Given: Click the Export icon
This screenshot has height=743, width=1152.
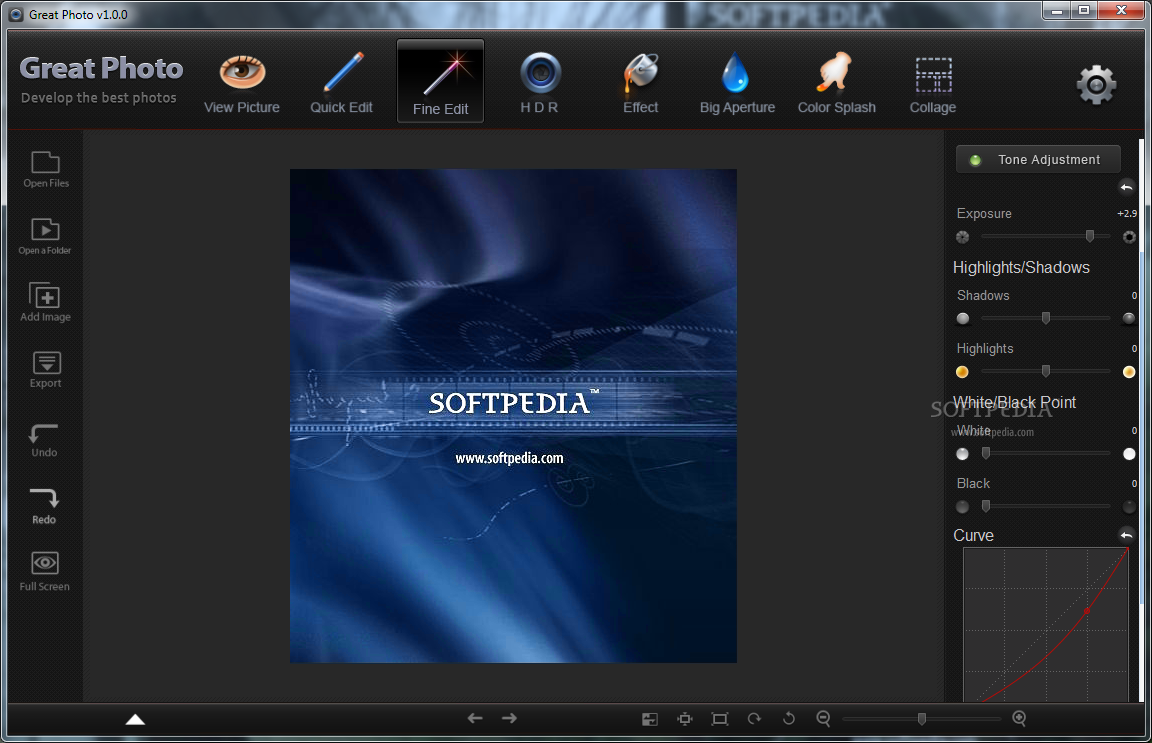Looking at the screenshot, I should click(46, 369).
